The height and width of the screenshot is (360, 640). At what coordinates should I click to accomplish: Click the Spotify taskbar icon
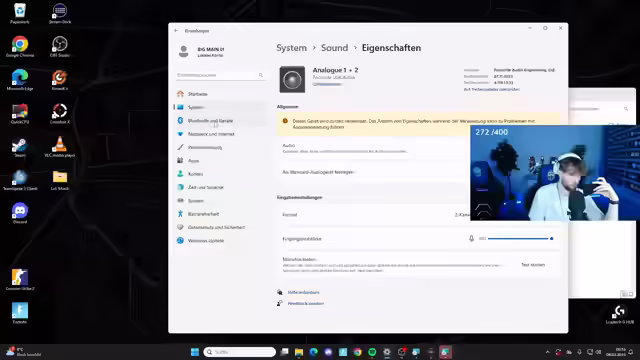[372, 352]
